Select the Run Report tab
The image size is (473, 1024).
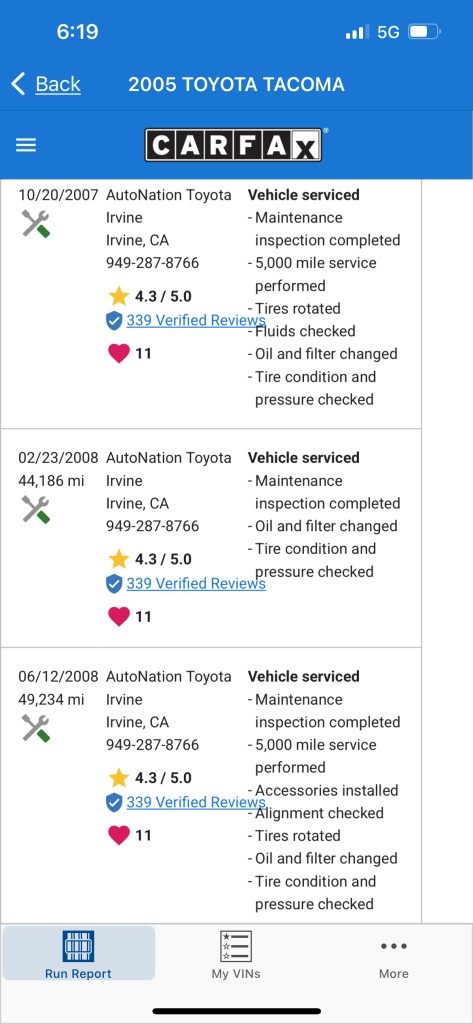[78, 953]
